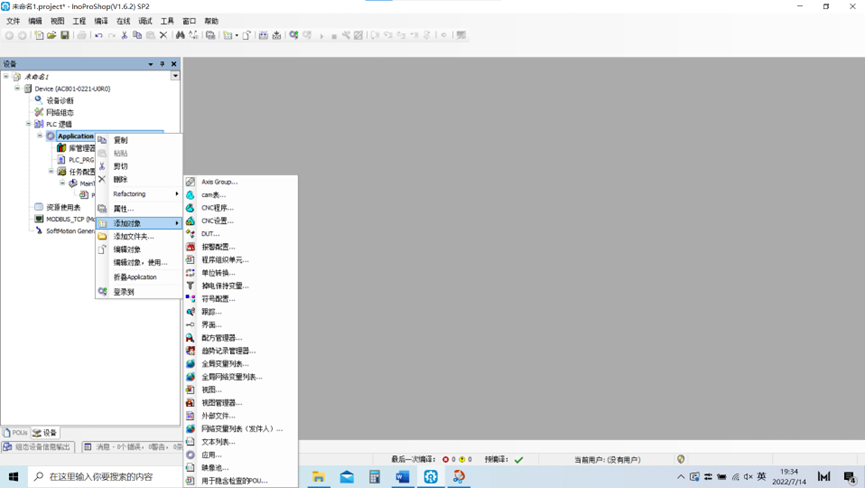Click the 趋势记录管理器 icon in the submenu
The height and width of the screenshot is (488, 865).
tap(190, 351)
